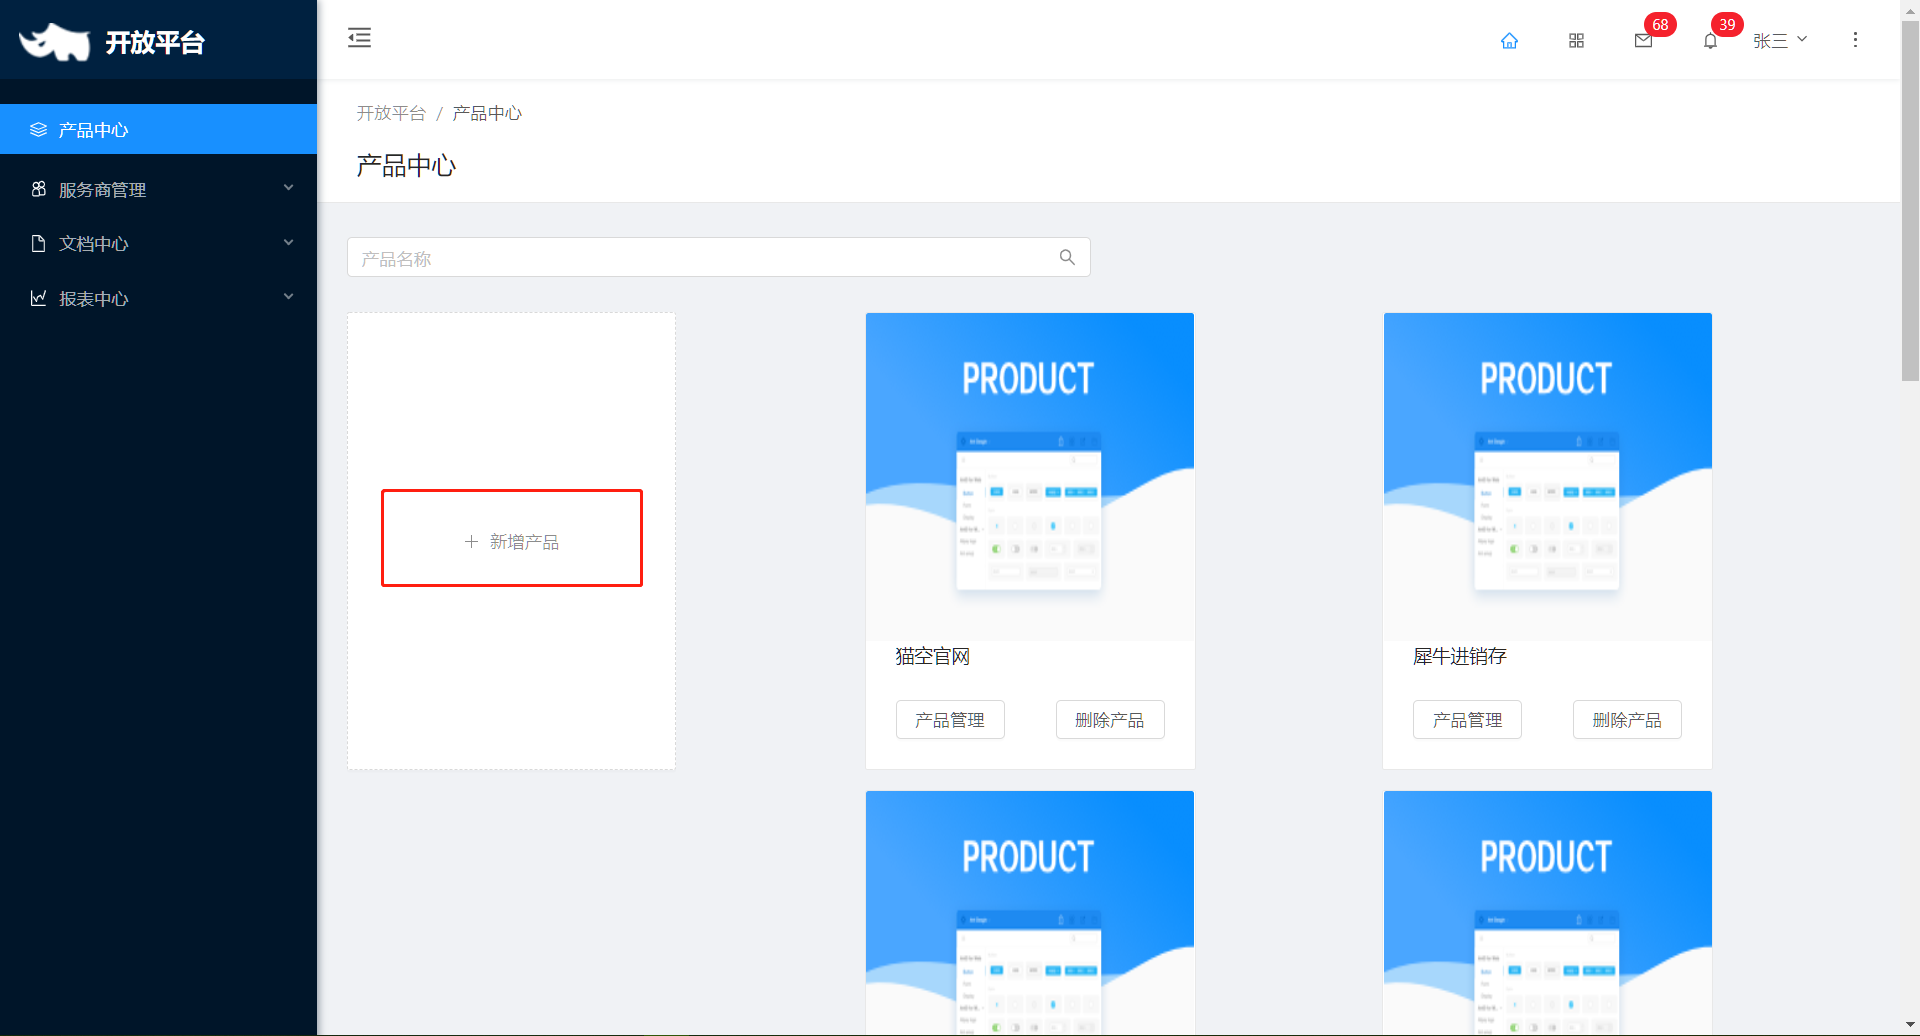Image resolution: width=1920 pixels, height=1036 pixels.
Task: Click the product thumbnail below 犀牛进销存
Action: (x=1548, y=912)
